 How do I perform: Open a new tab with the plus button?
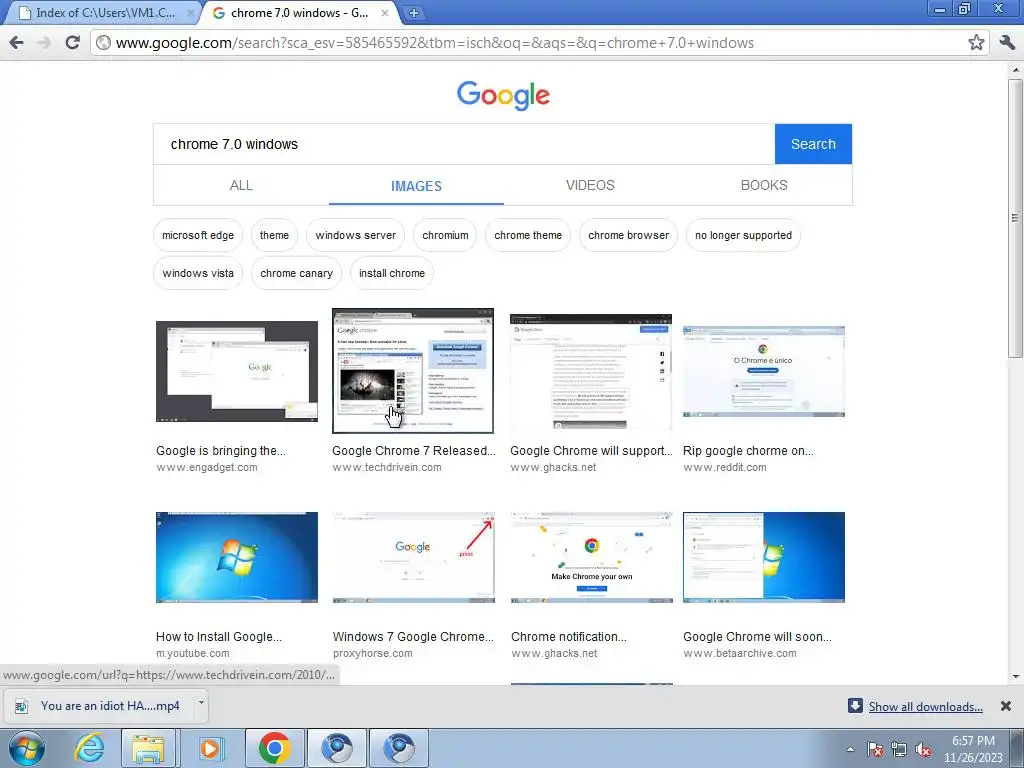(x=413, y=13)
